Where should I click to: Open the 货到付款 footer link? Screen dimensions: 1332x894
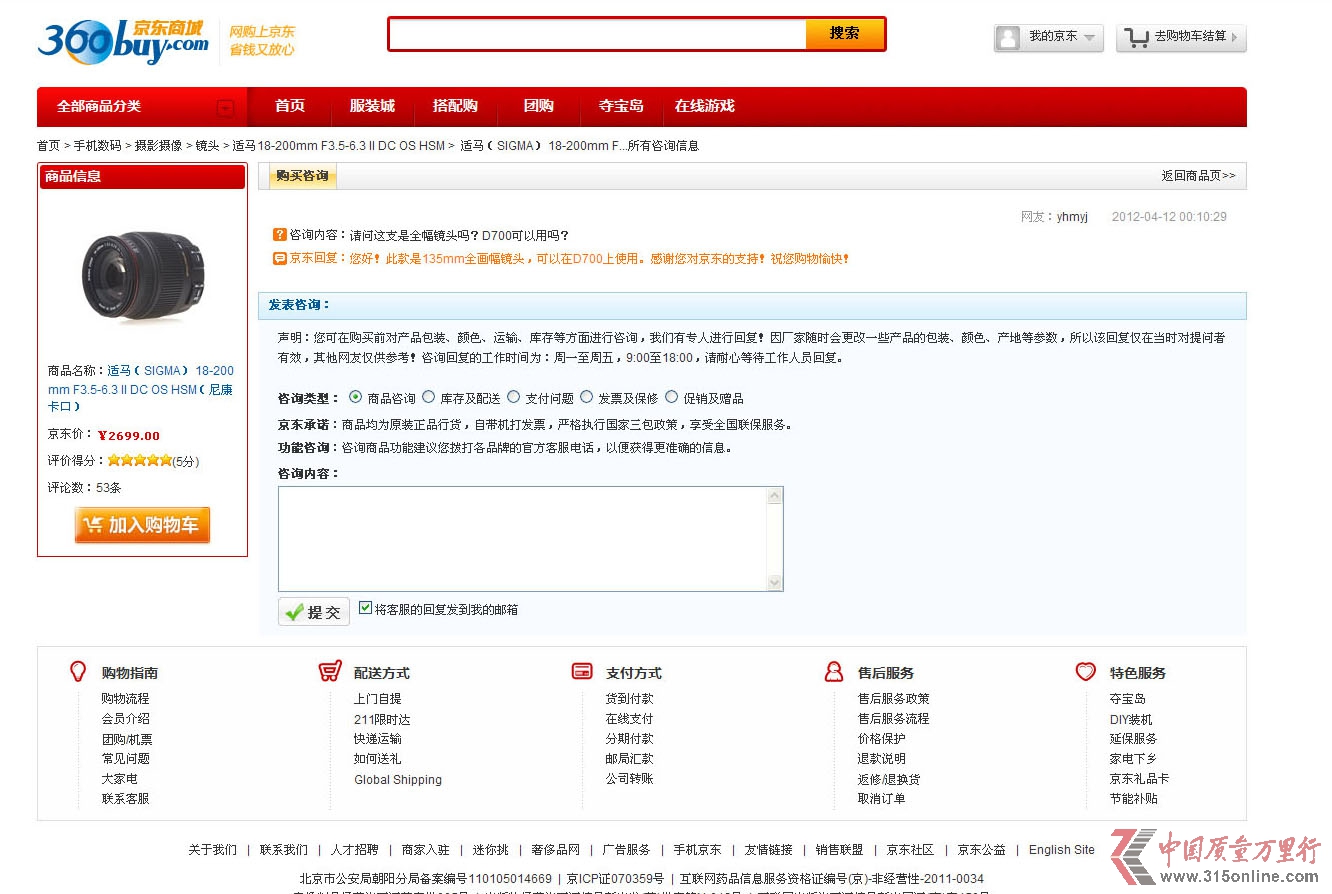point(629,699)
